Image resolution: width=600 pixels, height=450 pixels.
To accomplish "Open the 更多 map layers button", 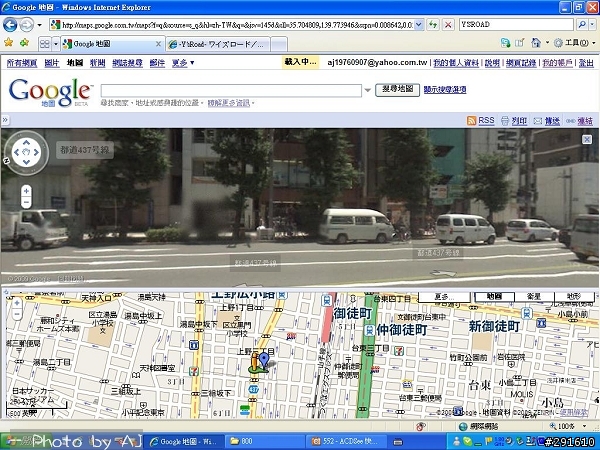I will [x=444, y=297].
